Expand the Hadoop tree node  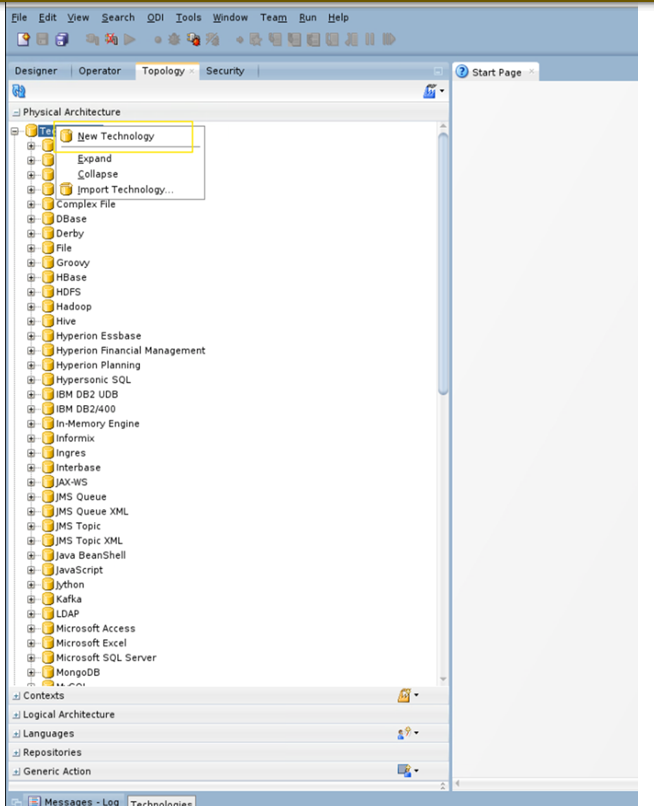point(31,306)
